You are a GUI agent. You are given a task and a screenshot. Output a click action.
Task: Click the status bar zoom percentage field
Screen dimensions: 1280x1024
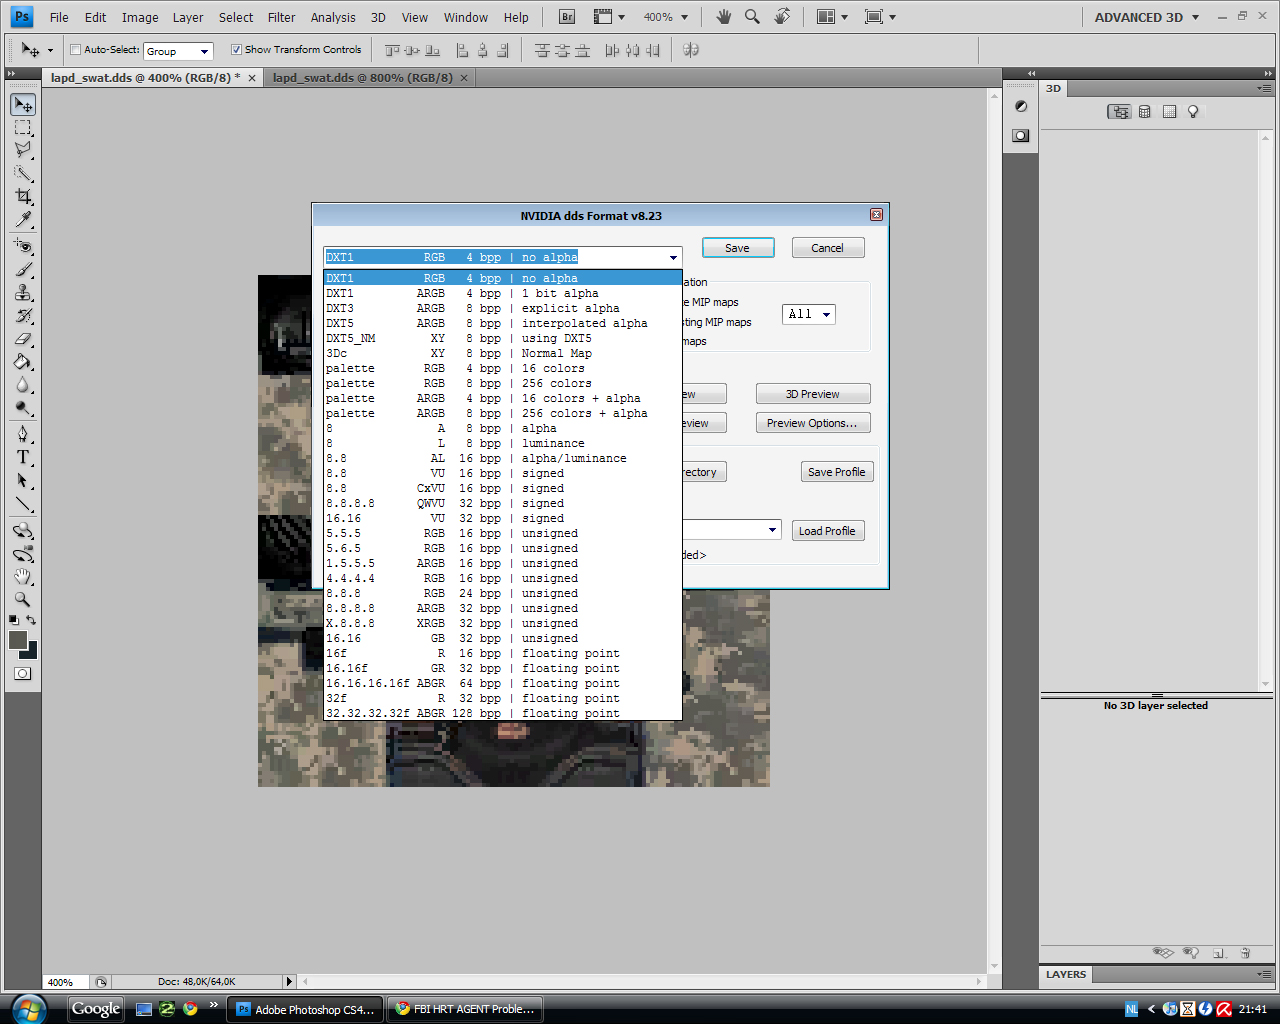[x=67, y=982]
